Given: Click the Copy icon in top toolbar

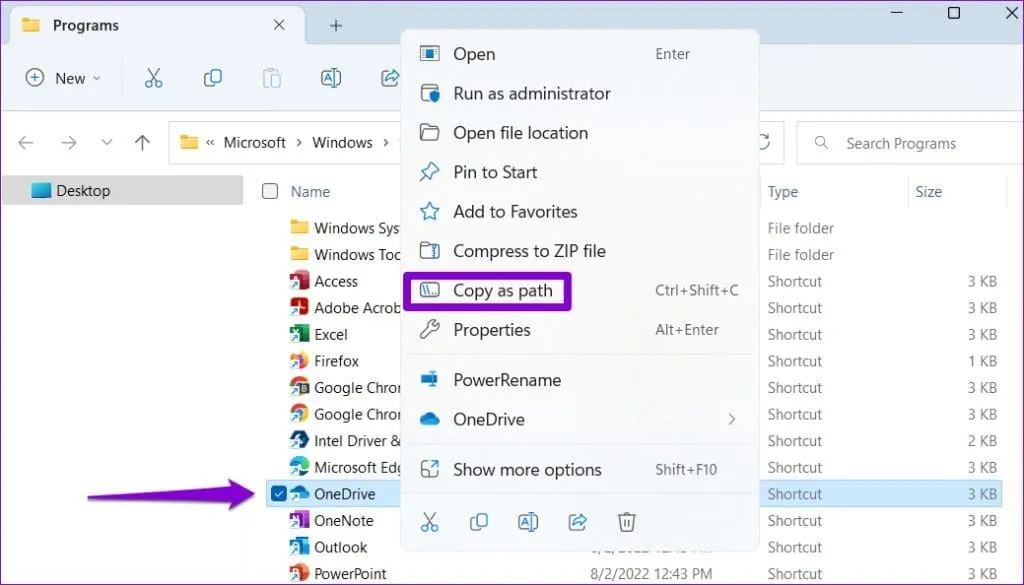Looking at the screenshot, I should click(x=212, y=78).
